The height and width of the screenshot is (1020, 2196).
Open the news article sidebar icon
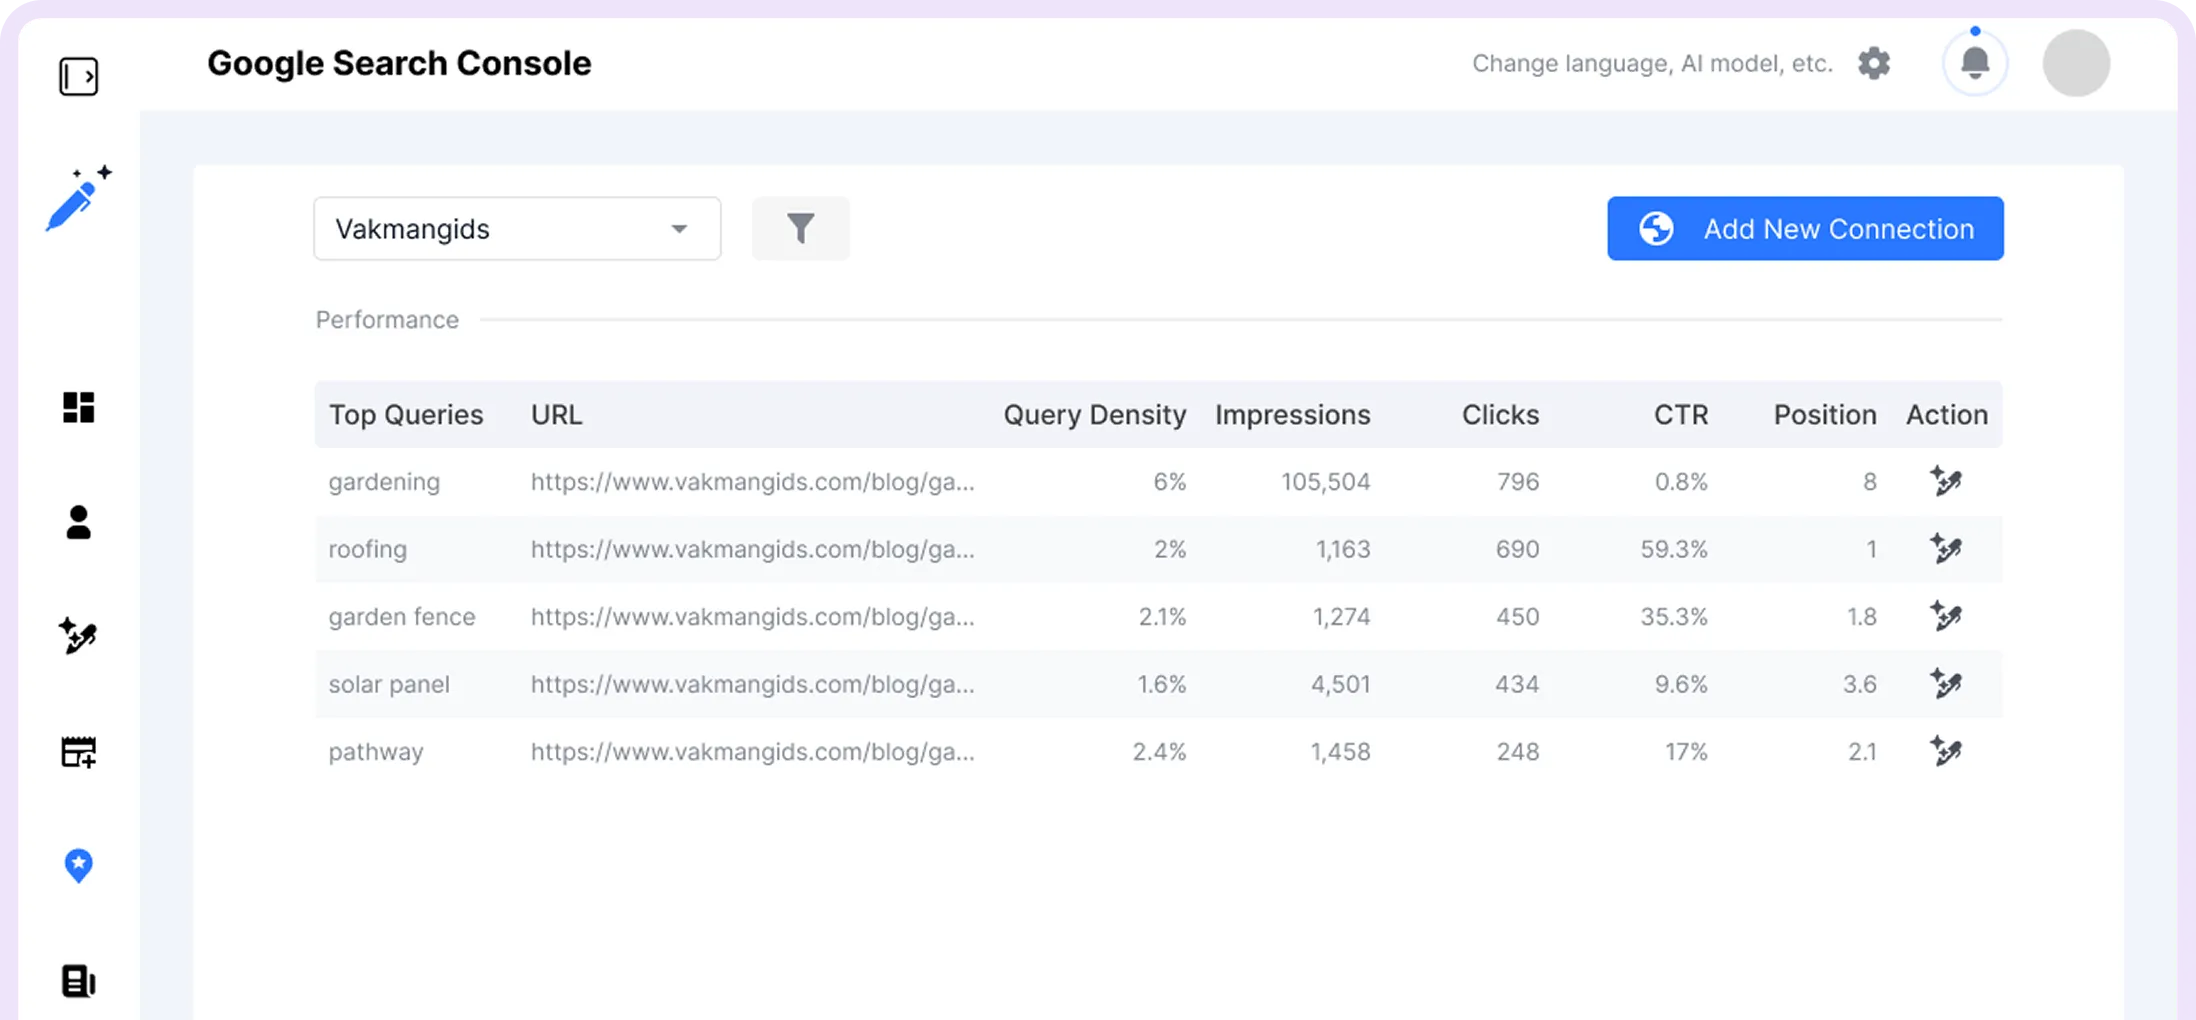78,981
